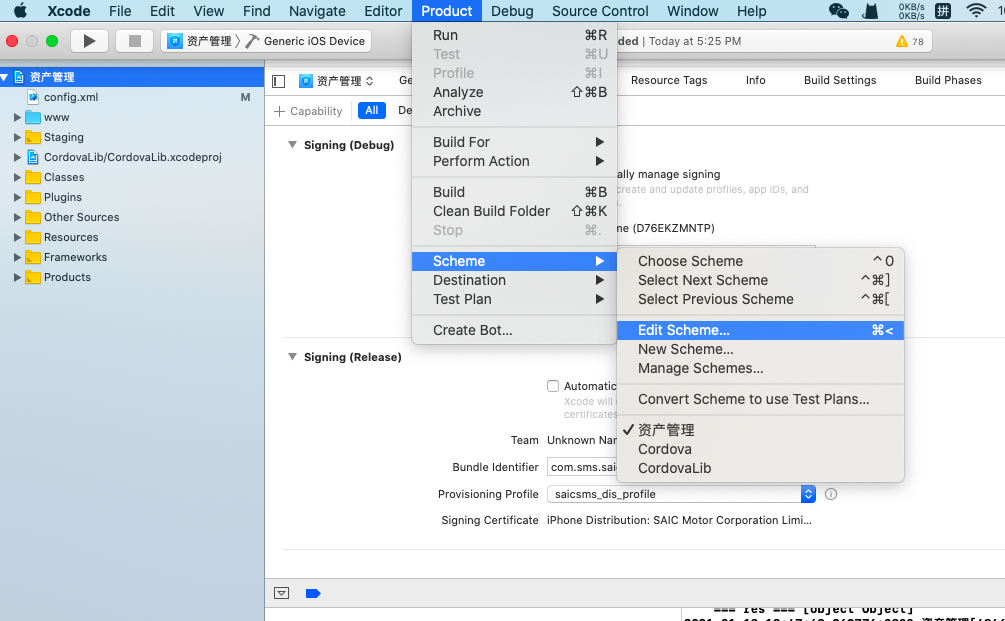Click the WeChat icon in menu bar
Image resolution: width=1005 pixels, height=621 pixels.
coord(838,11)
